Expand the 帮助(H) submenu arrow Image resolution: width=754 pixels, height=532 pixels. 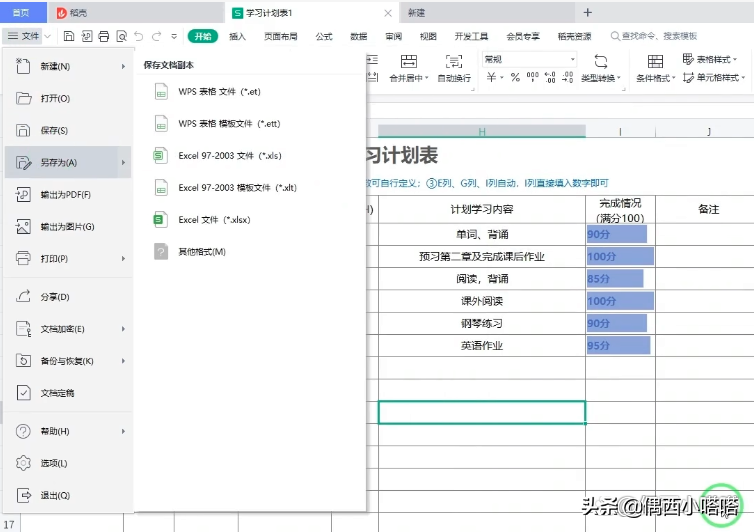(123, 431)
